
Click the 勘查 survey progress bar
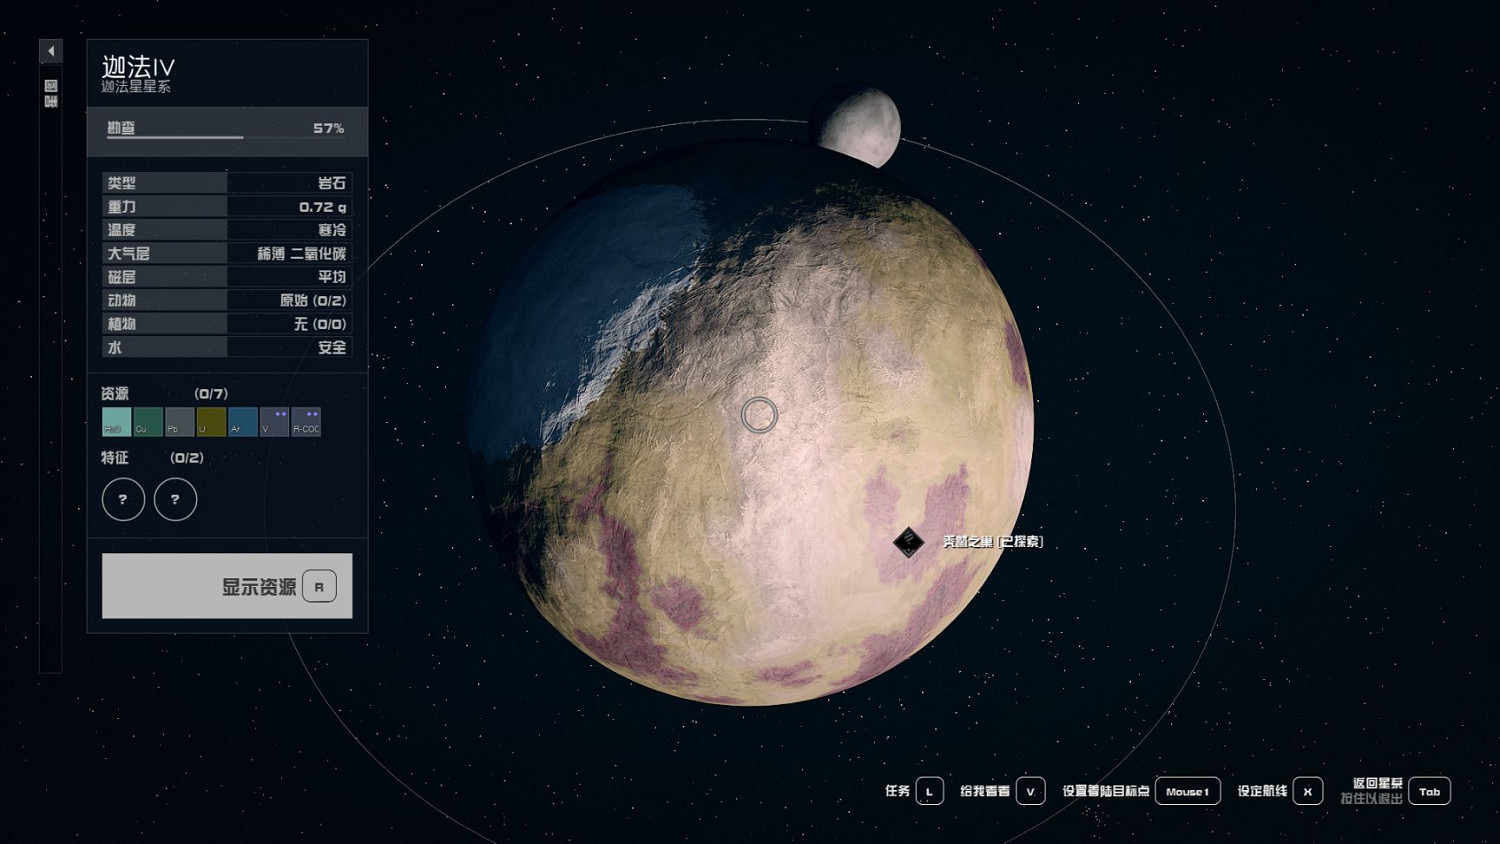(x=227, y=131)
